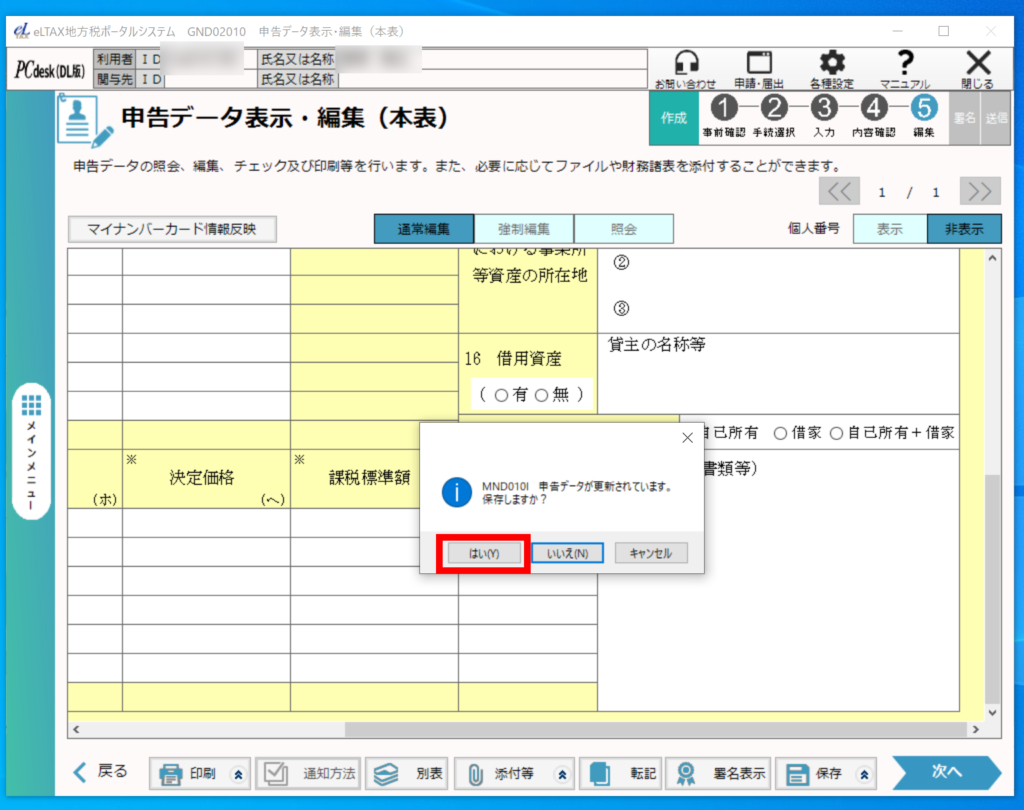Switch to 照会 view mode tab
The height and width of the screenshot is (810, 1024).
pos(623,229)
